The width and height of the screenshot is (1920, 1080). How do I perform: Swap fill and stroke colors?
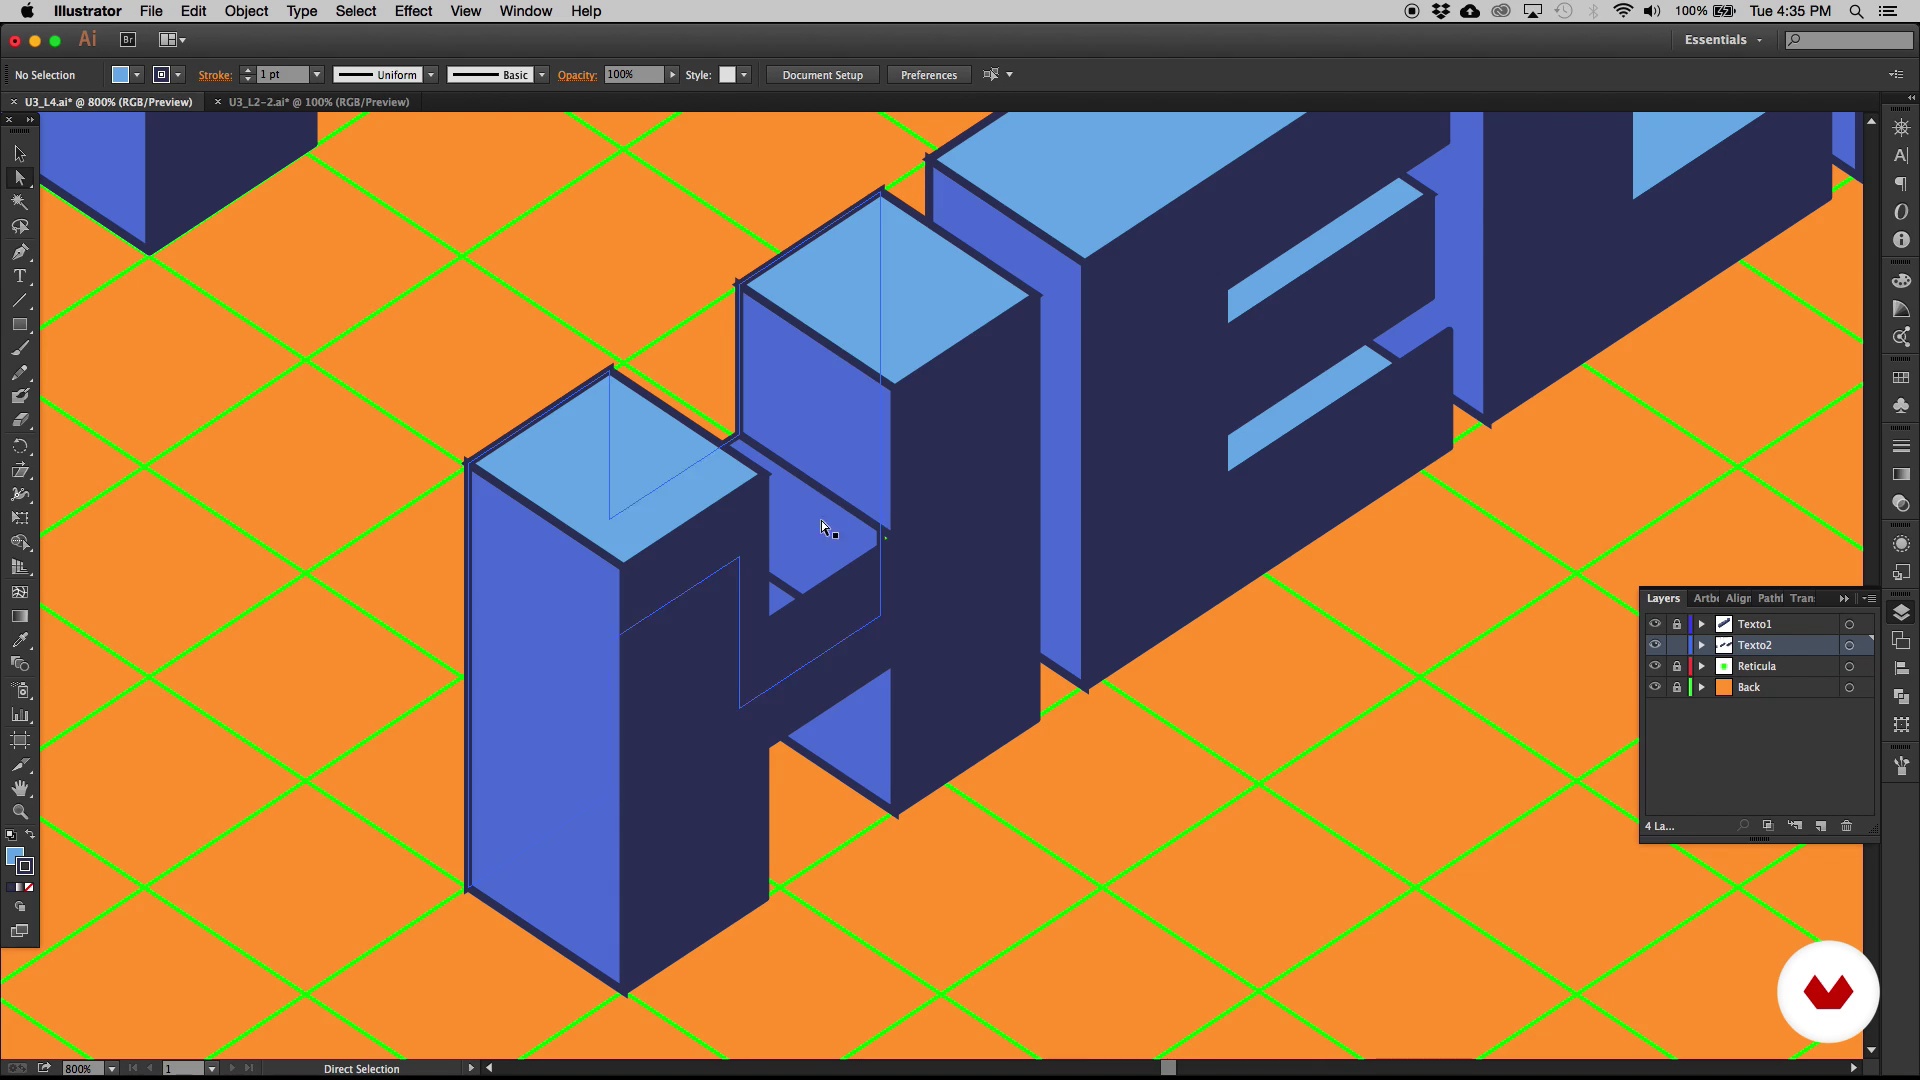point(30,835)
